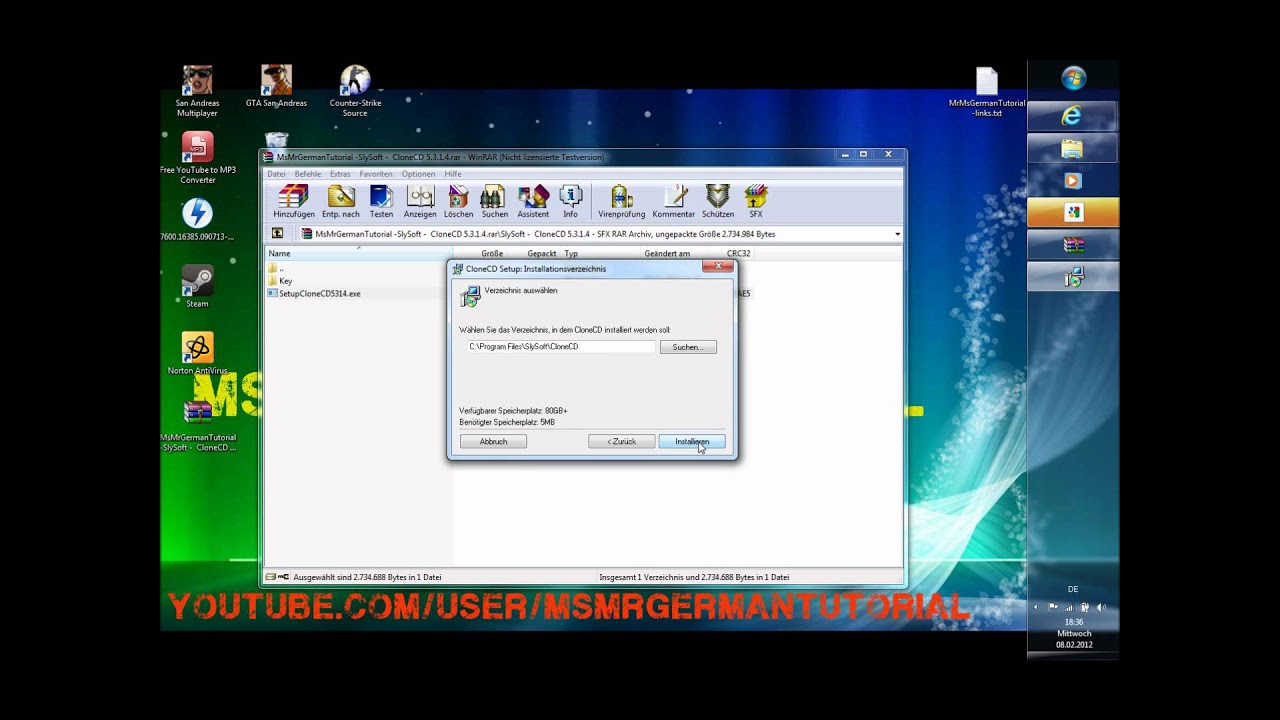
Task: Select the GTA San Andreas desktop icon
Action: [276, 87]
